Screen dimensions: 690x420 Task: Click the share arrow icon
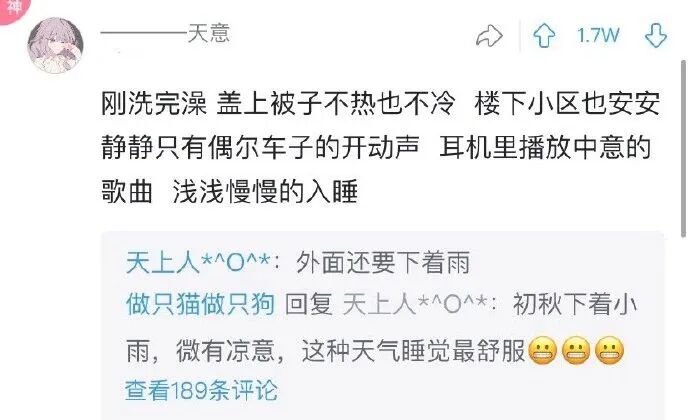tap(489, 36)
